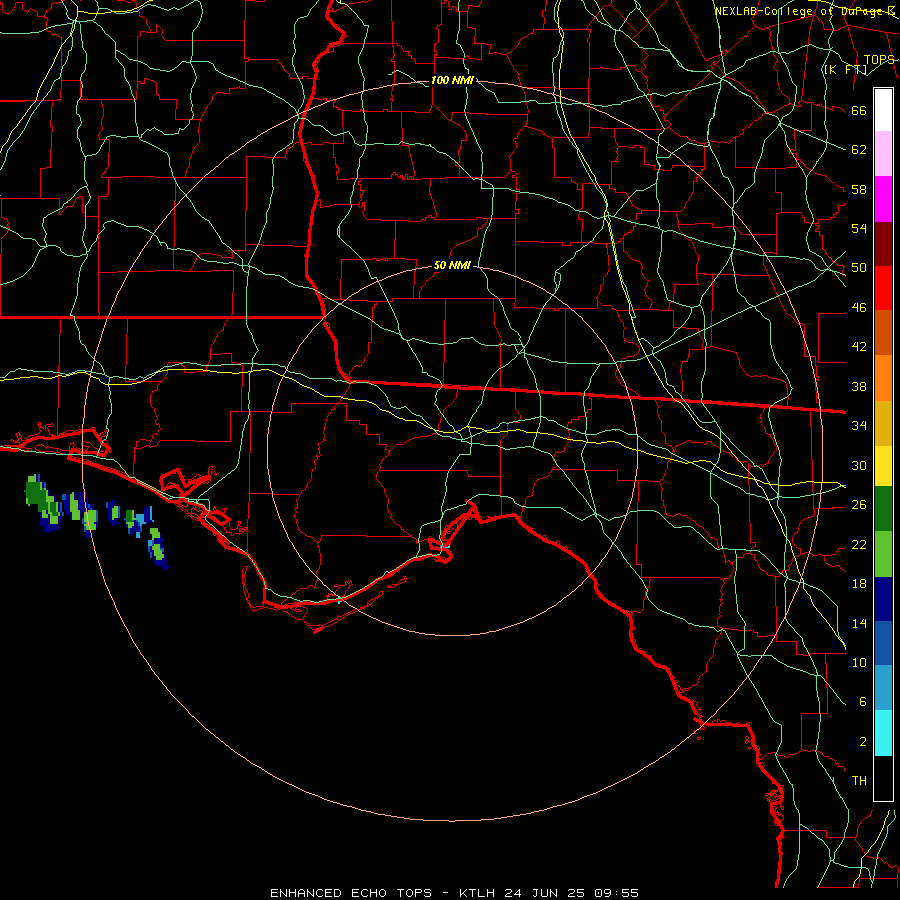Click the white swatch in the tops legend
The height and width of the screenshot is (900, 900).
(883, 110)
